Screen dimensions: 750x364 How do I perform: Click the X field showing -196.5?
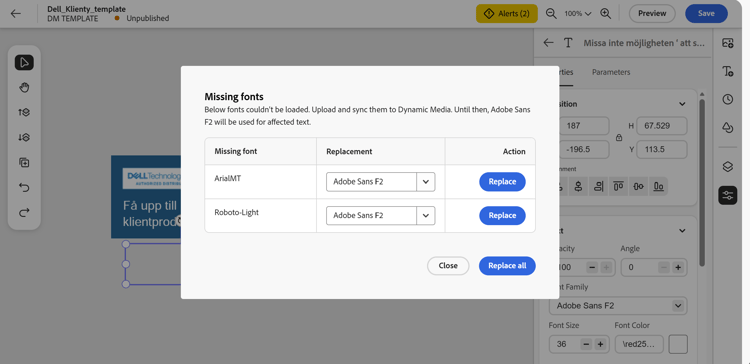click(x=584, y=150)
